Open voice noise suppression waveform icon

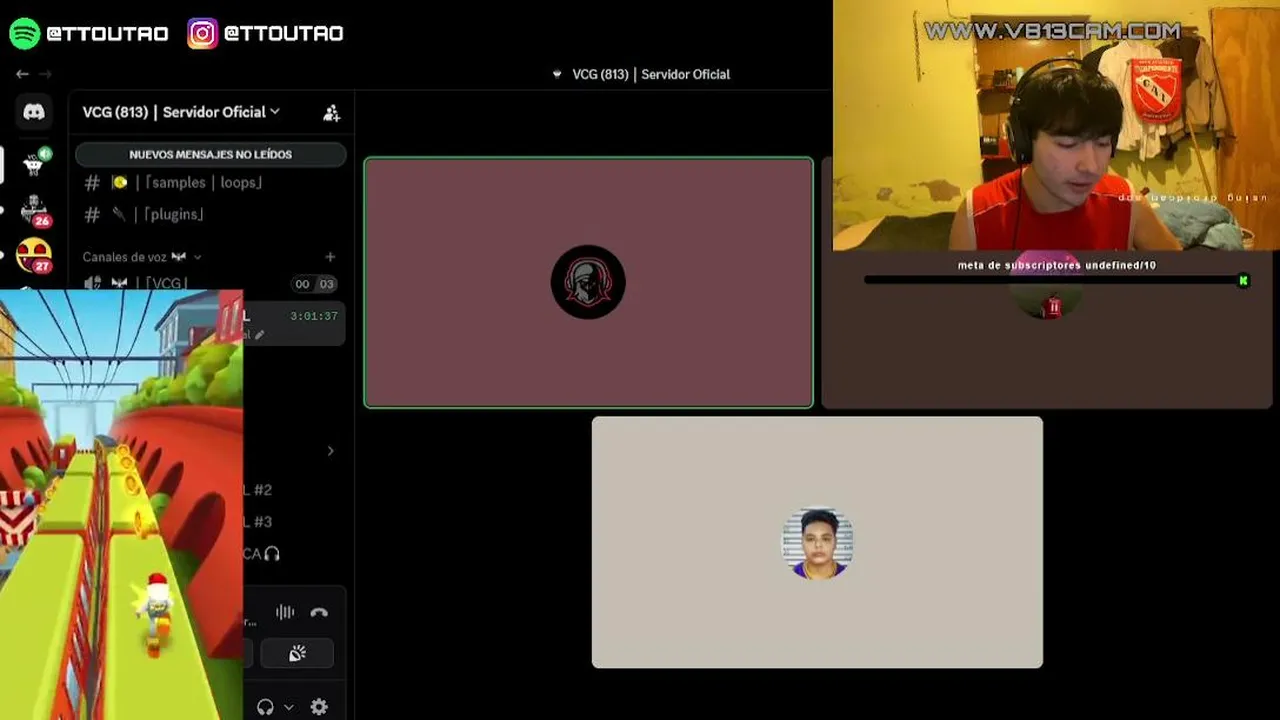tap(285, 612)
